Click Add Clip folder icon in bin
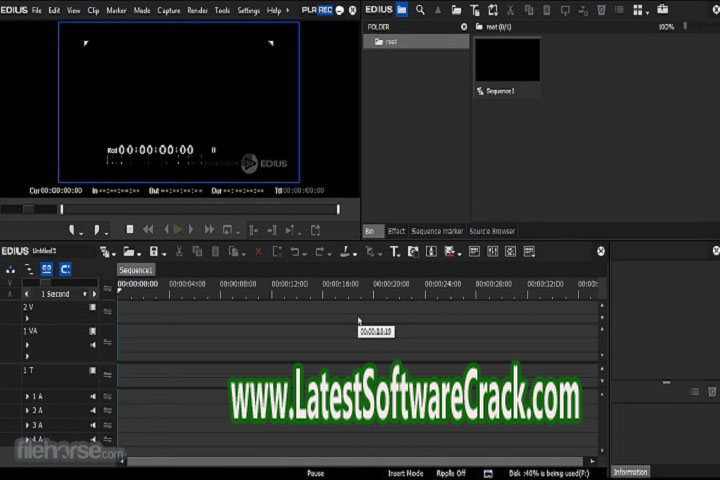 click(456, 10)
